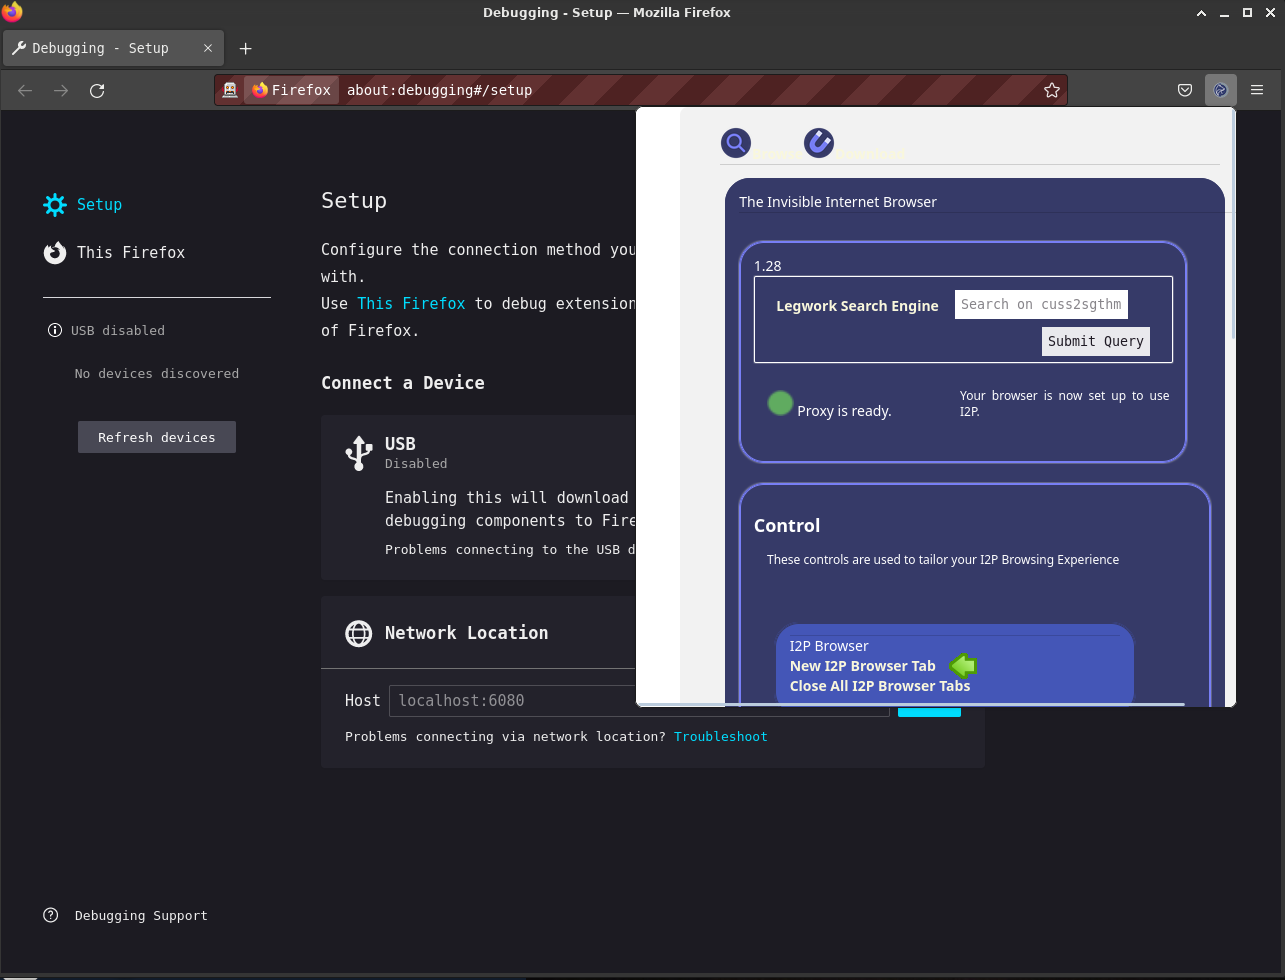This screenshot has width=1285, height=980.
Task: Click the green proxy status indicator
Action: (780, 403)
